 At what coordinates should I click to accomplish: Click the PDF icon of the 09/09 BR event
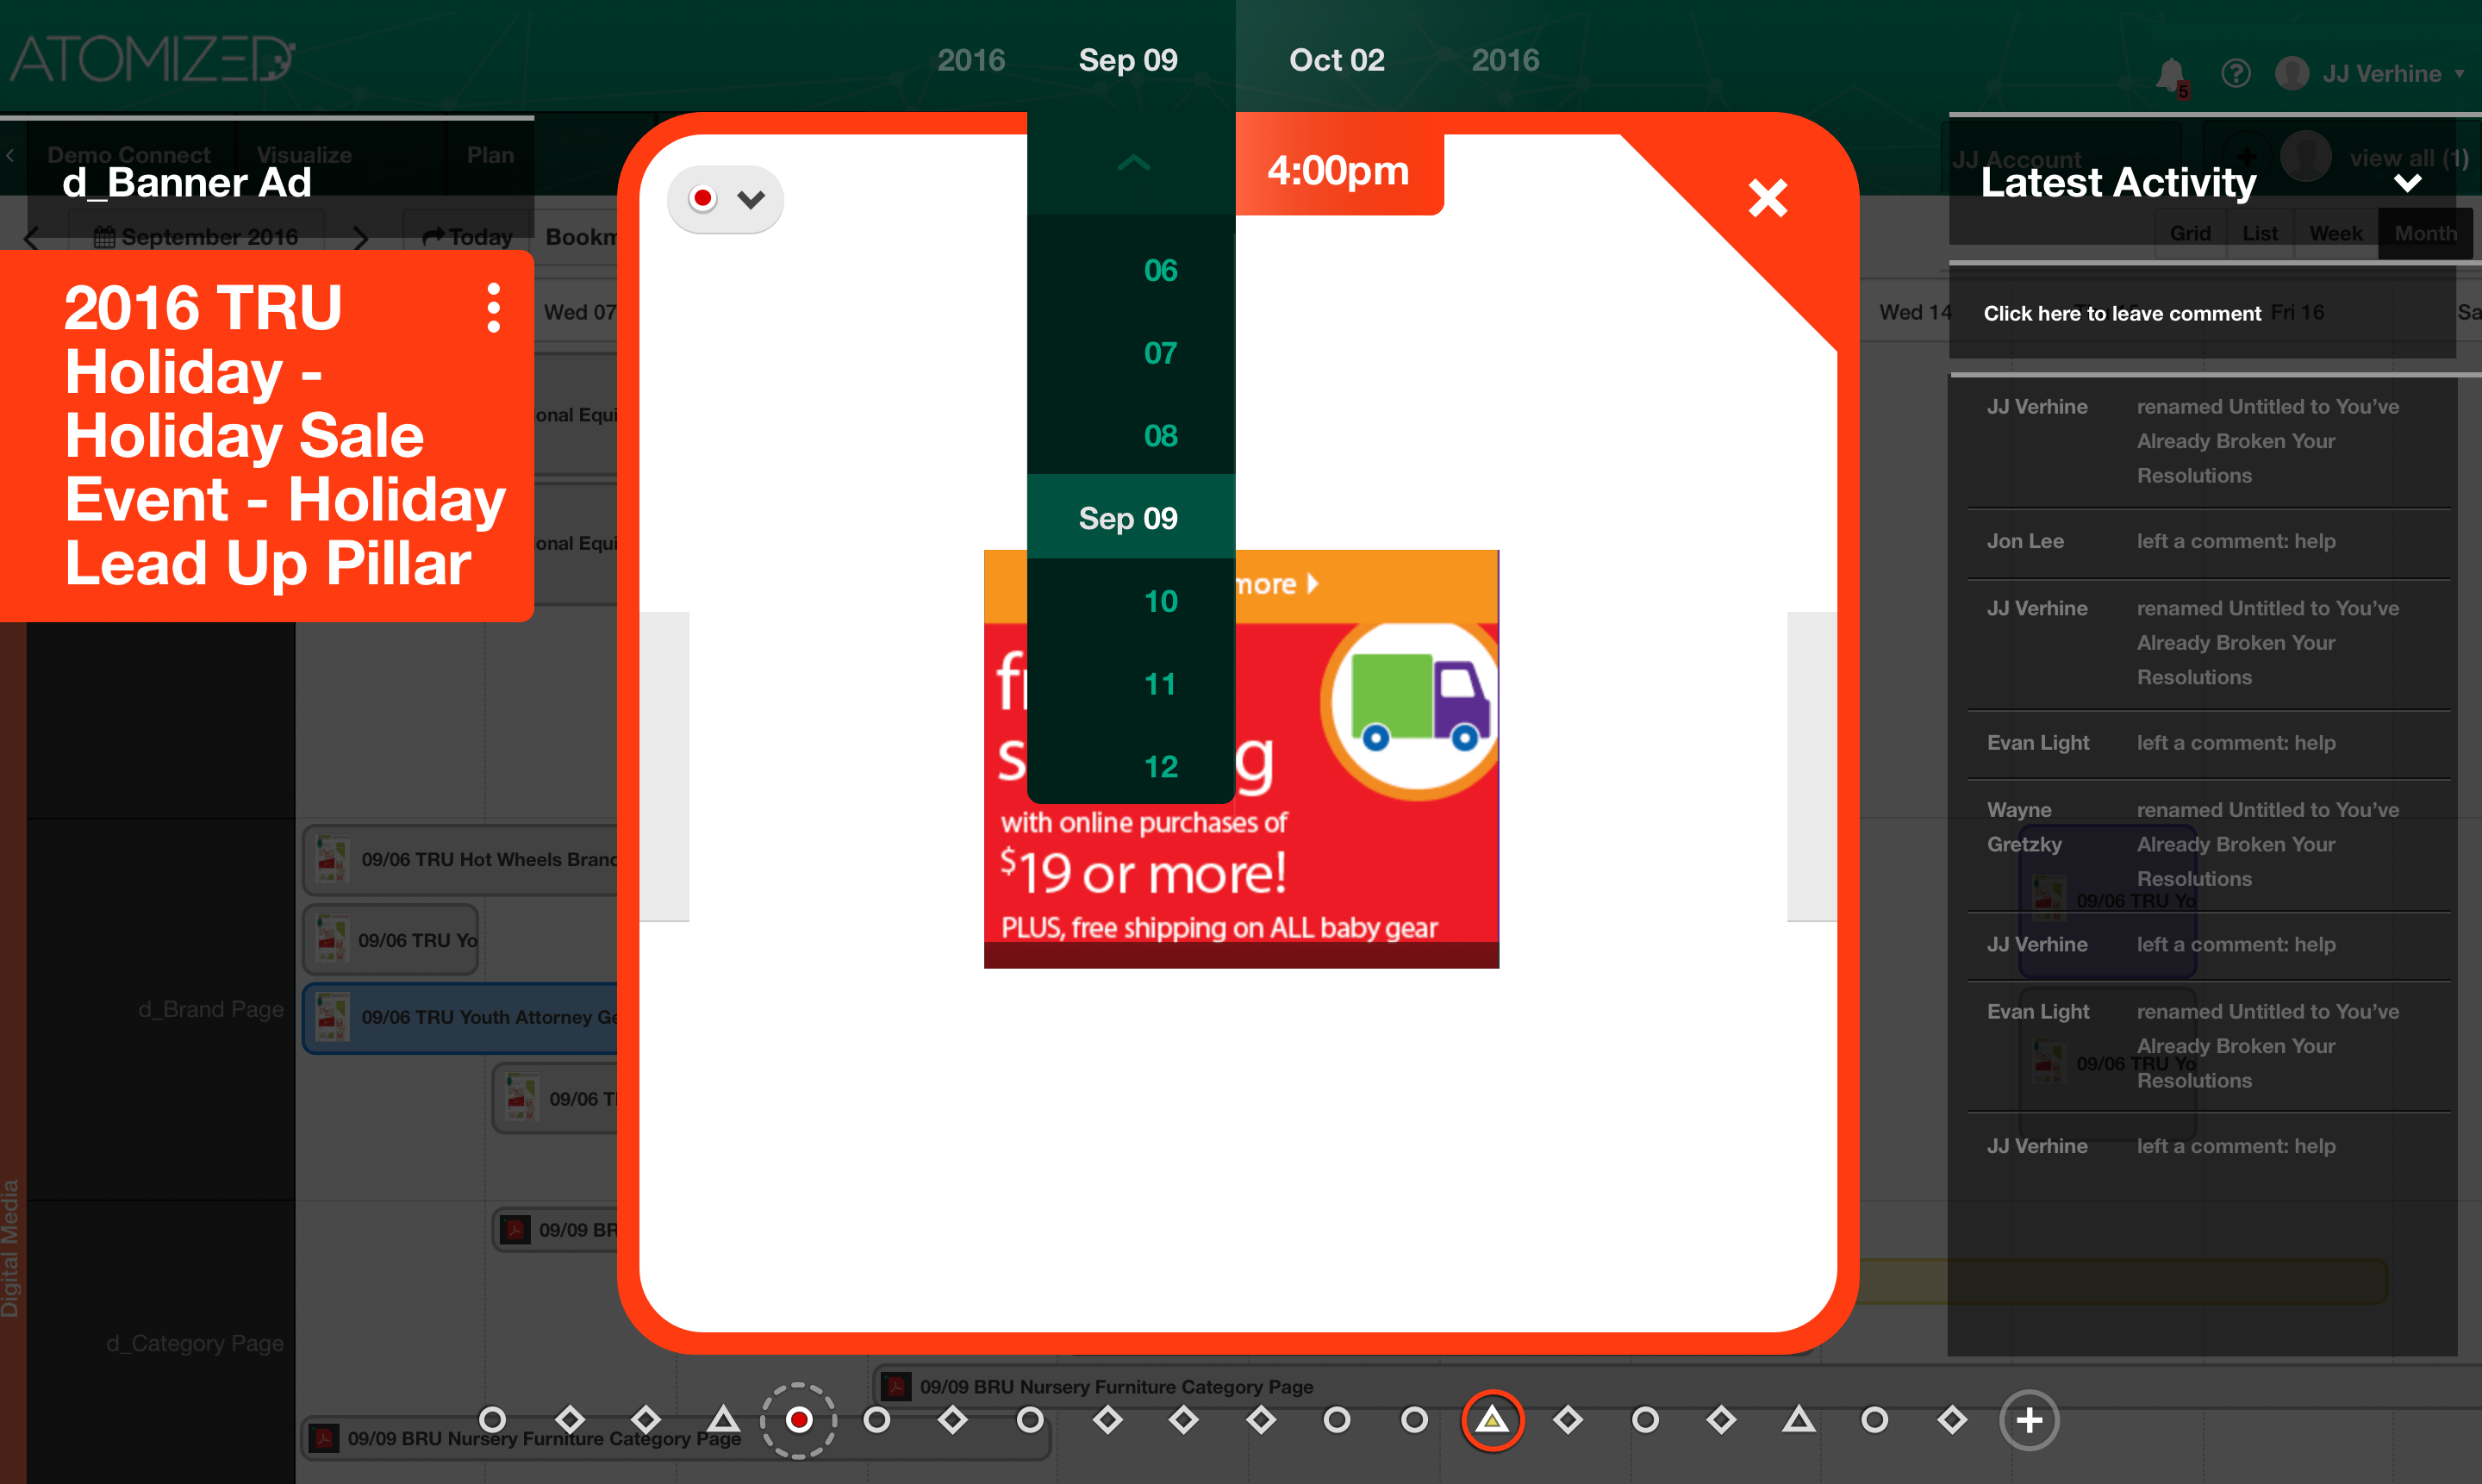pos(515,1229)
